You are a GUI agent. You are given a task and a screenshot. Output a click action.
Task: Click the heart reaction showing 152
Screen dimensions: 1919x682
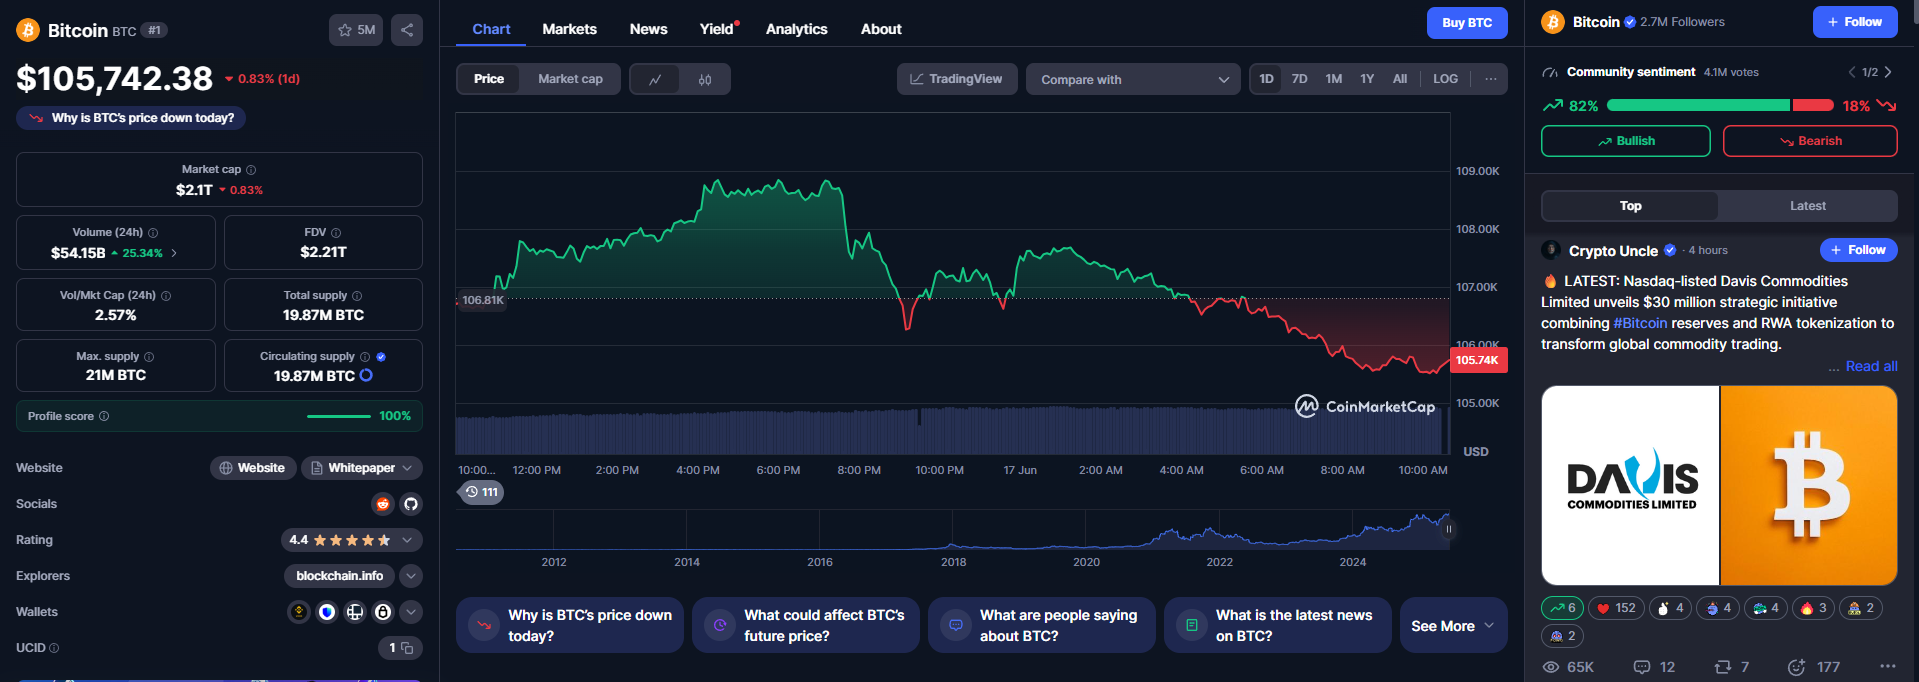(1616, 608)
